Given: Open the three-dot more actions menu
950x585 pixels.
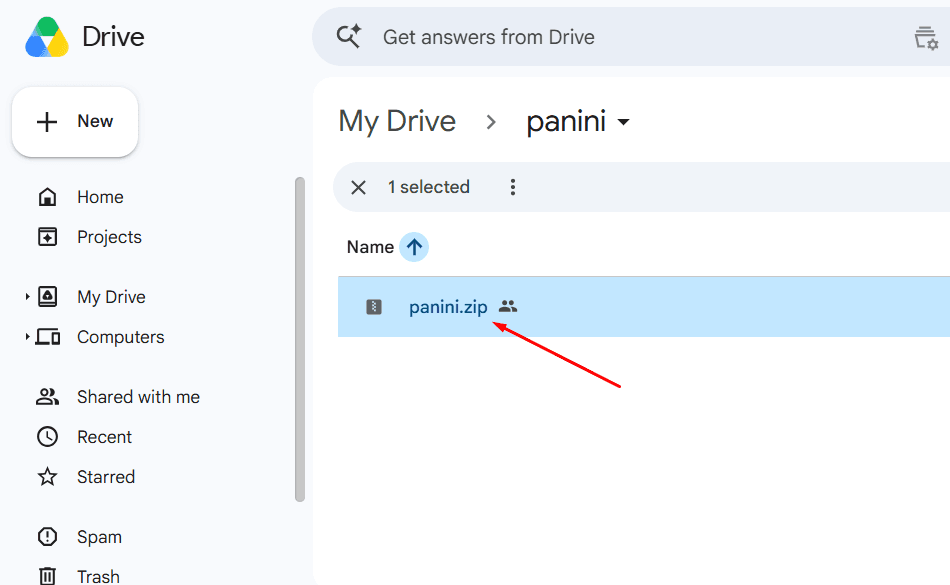Looking at the screenshot, I should click(513, 187).
